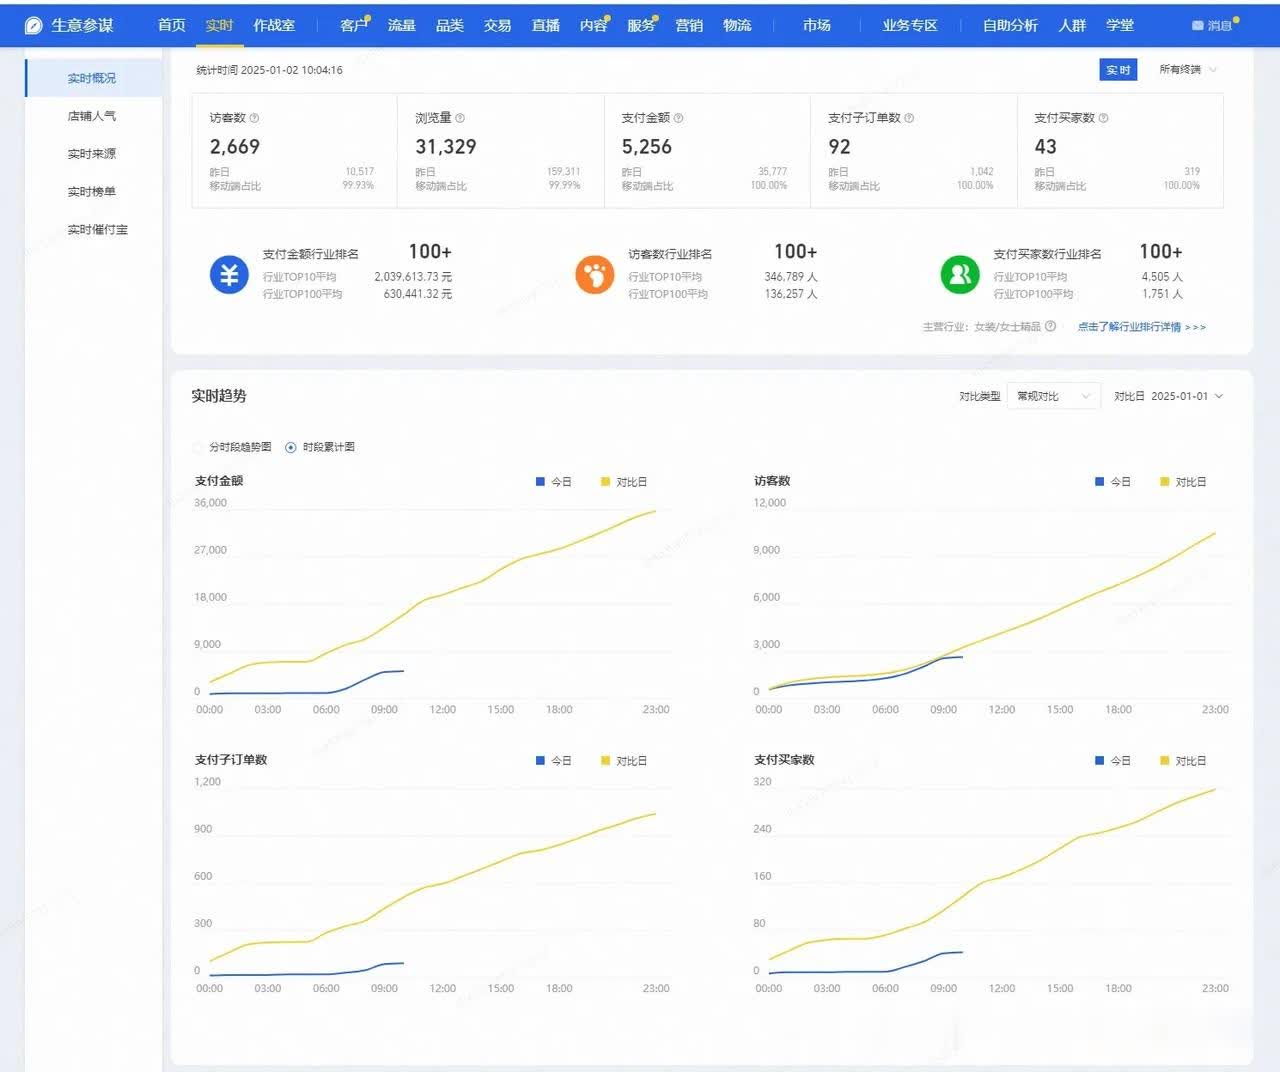
Task: Click the 实时趋势 section heading
Action: tap(219, 396)
